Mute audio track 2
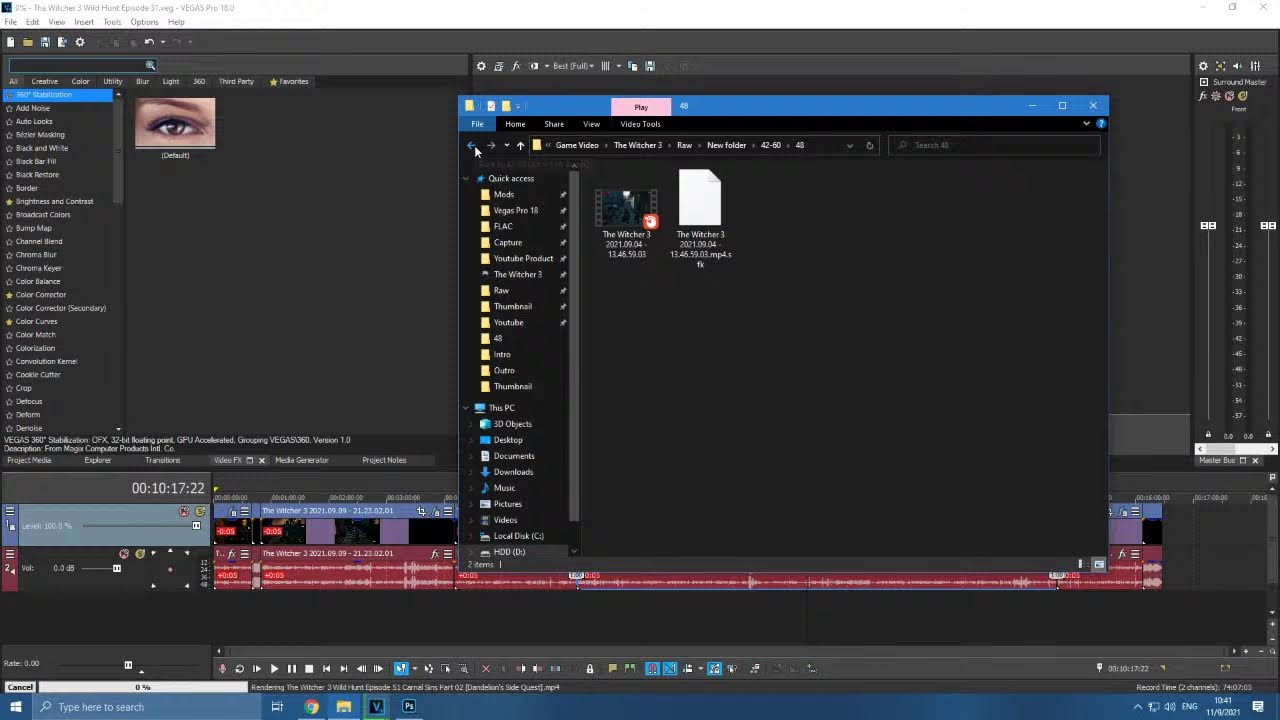Image resolution: width=1280 pixels, height=720 pixels. coord(124,554)
